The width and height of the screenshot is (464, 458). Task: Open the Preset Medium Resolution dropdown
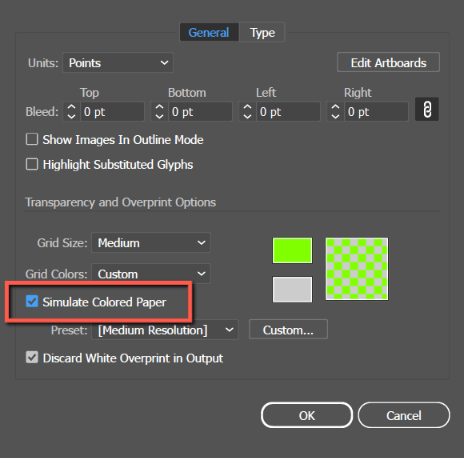tap(165, 330)
